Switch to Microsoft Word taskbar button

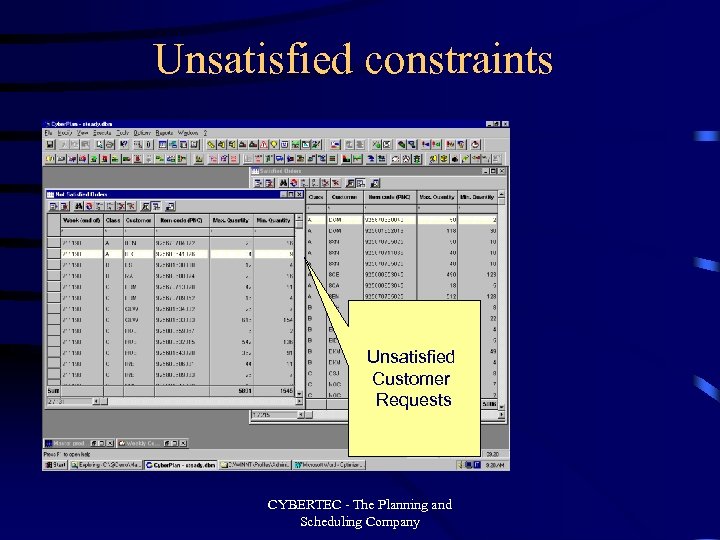[x=329, y=465]
